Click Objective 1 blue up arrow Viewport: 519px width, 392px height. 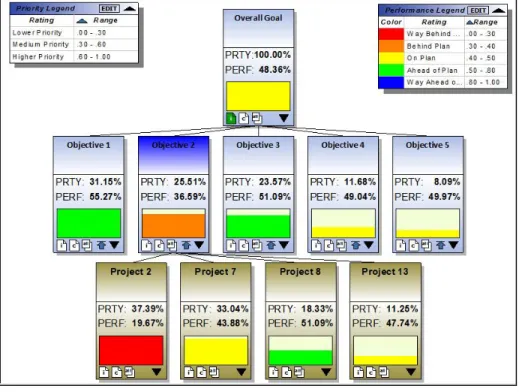[x=101, y=245]
